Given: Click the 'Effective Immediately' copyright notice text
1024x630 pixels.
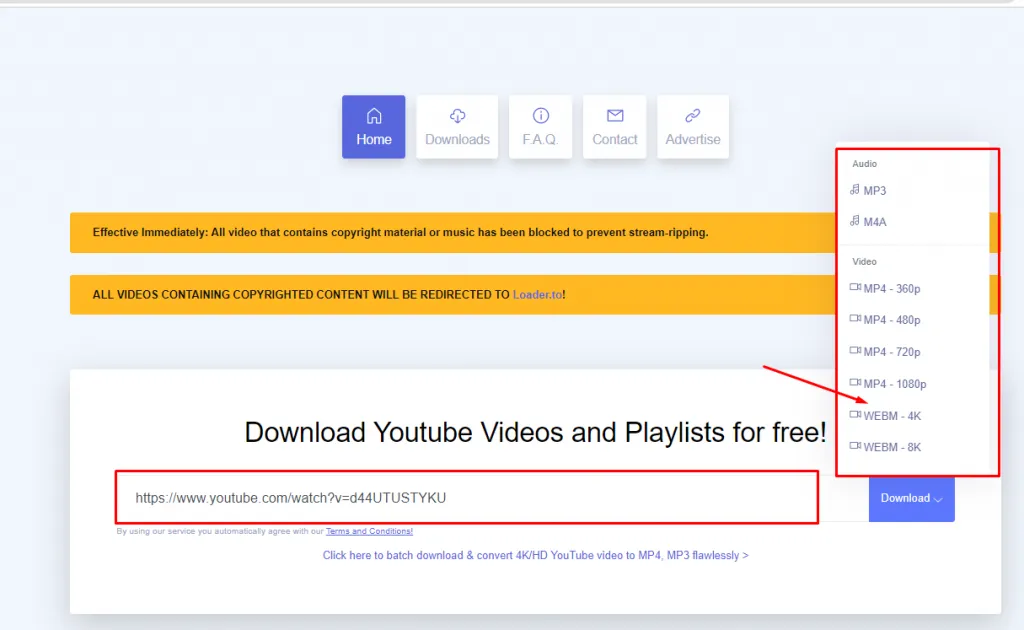Looking at the screenshot, I should (x=400, y=232).
